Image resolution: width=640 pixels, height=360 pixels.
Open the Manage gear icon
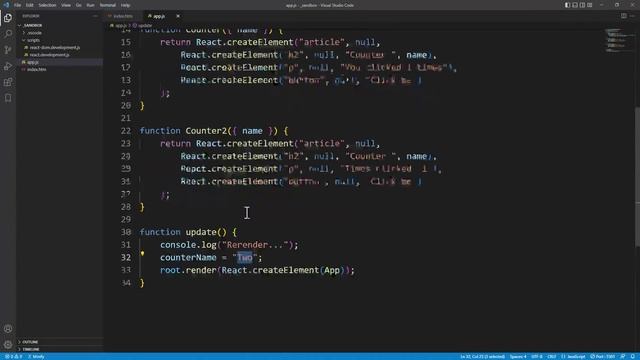coord(8,345)
